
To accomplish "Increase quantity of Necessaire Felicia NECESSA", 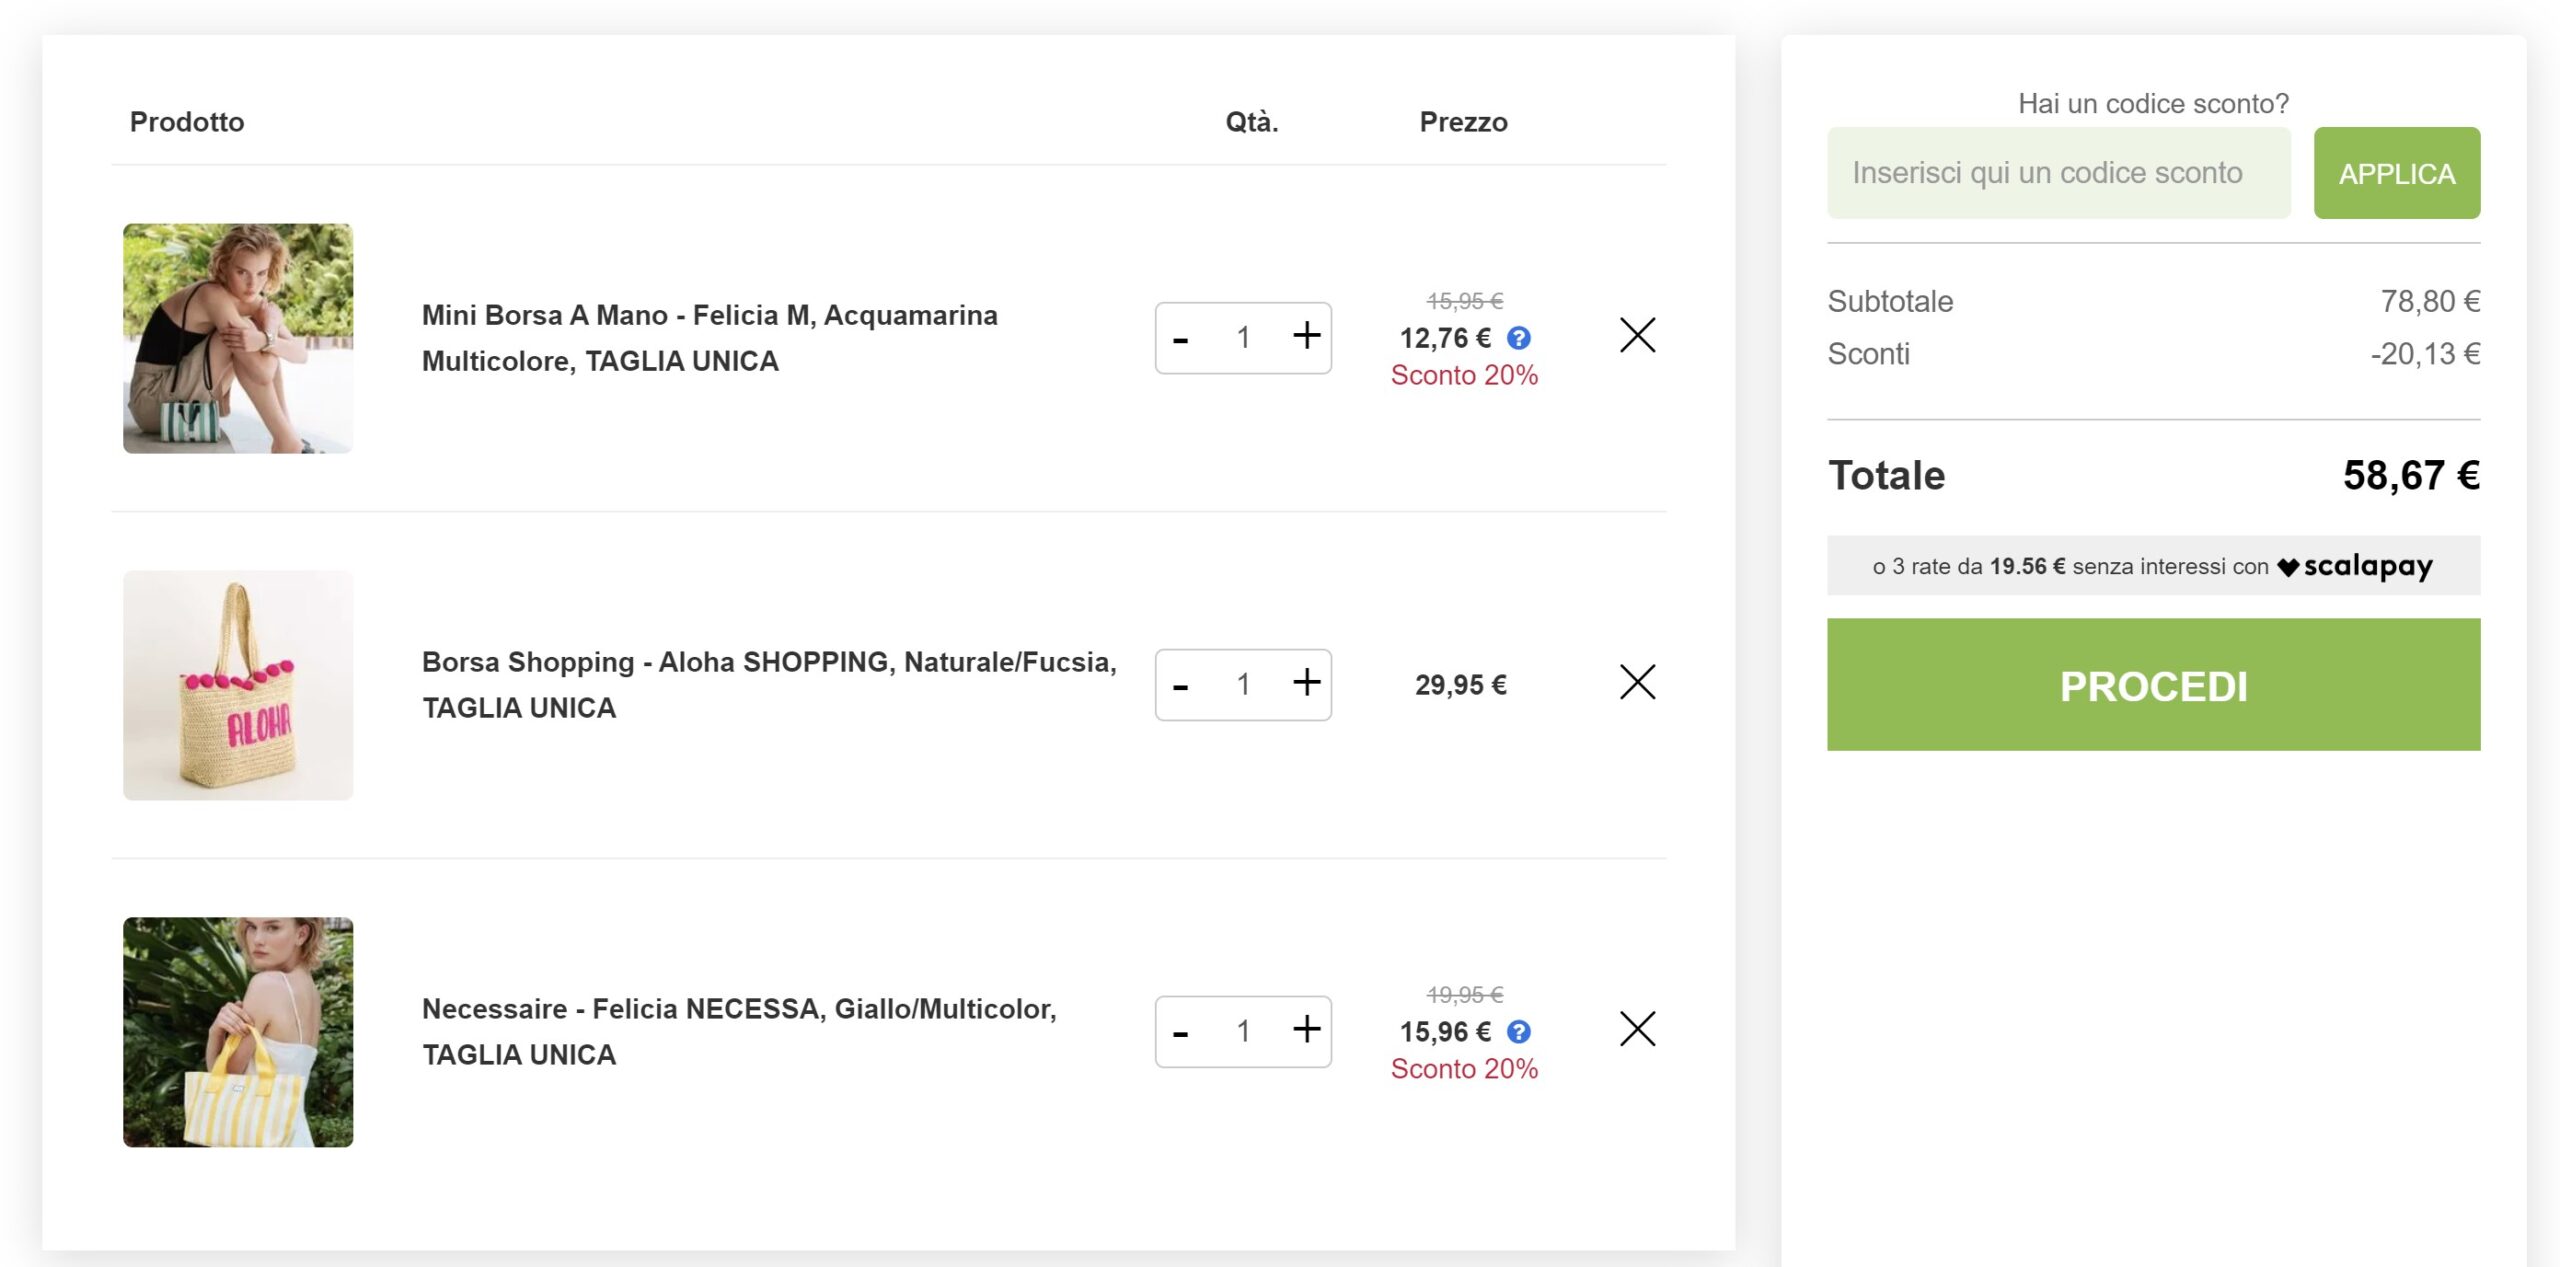I will click(x=1306, y=1030).
